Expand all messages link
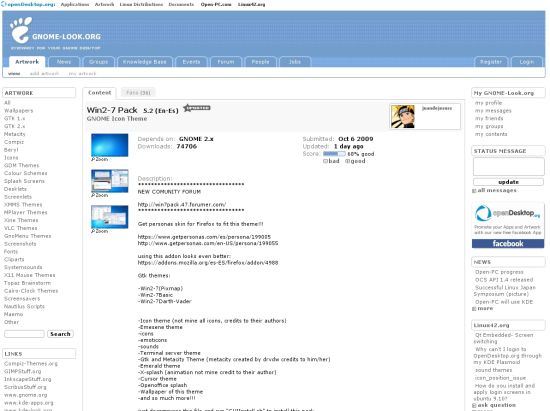Image resolution: width=550 pixels, height=411 pixels. [495, 190]
